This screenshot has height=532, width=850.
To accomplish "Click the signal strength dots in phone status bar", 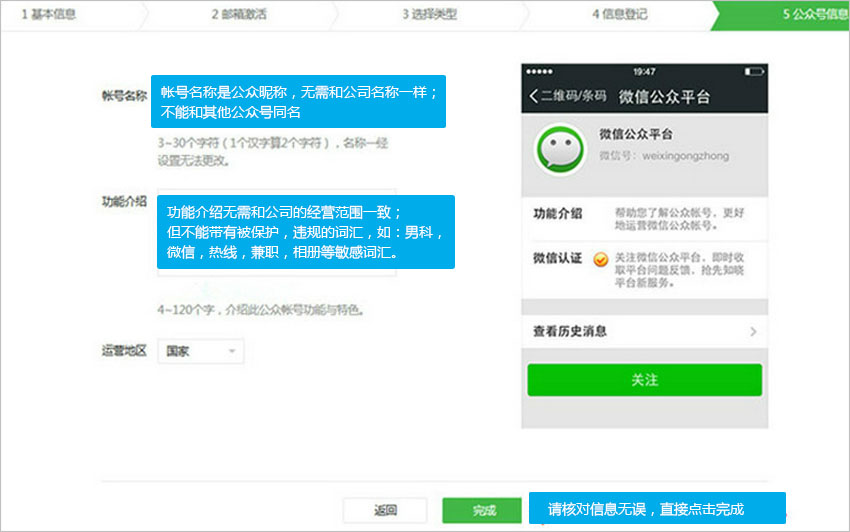I will (539, 72).
